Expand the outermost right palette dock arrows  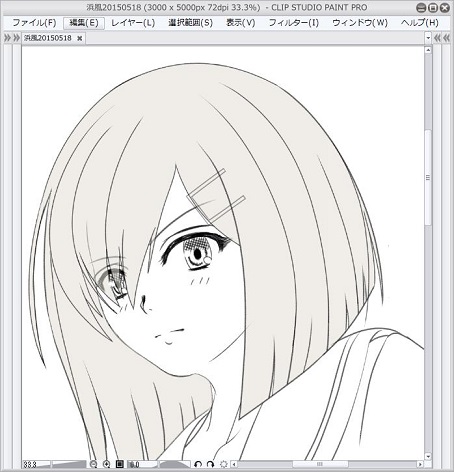[x=447, y=38]
